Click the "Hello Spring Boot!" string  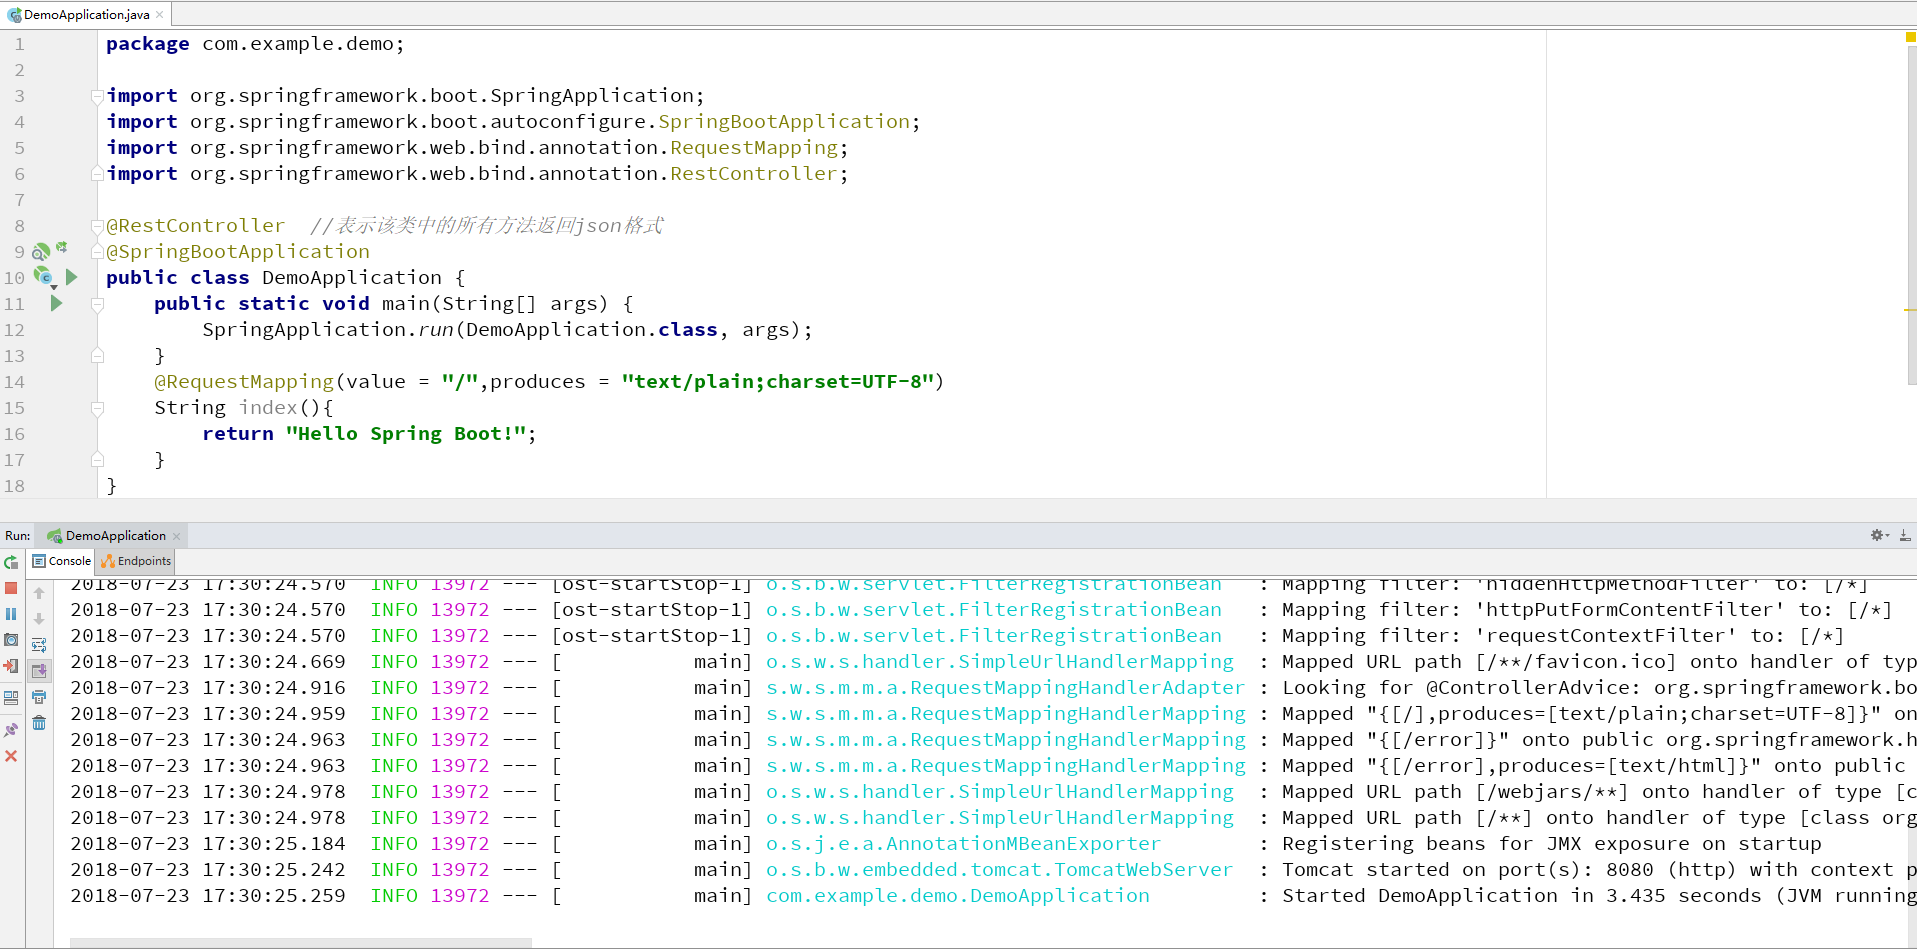pos(406,434)
